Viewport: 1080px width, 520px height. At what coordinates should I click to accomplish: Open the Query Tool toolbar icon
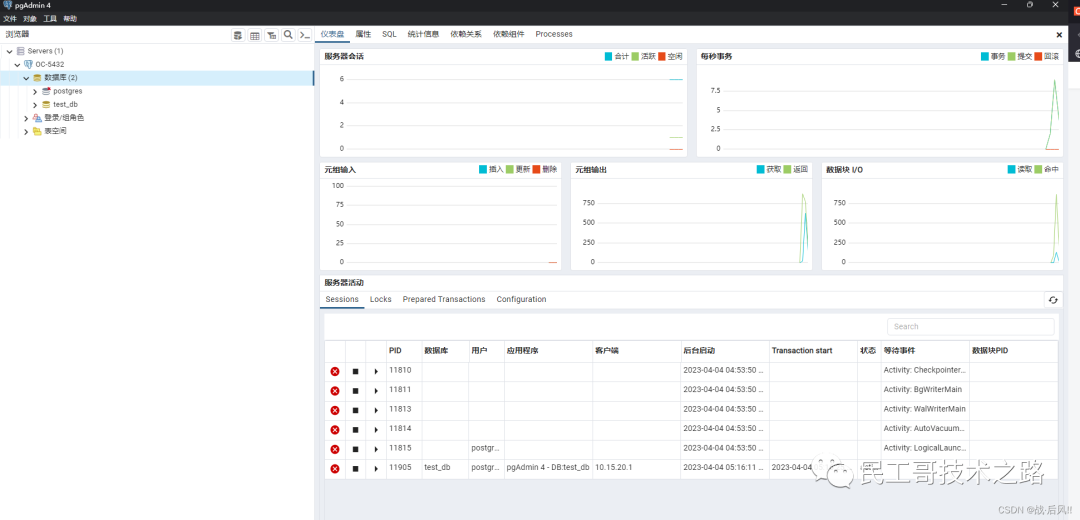(x=238, y=35)
